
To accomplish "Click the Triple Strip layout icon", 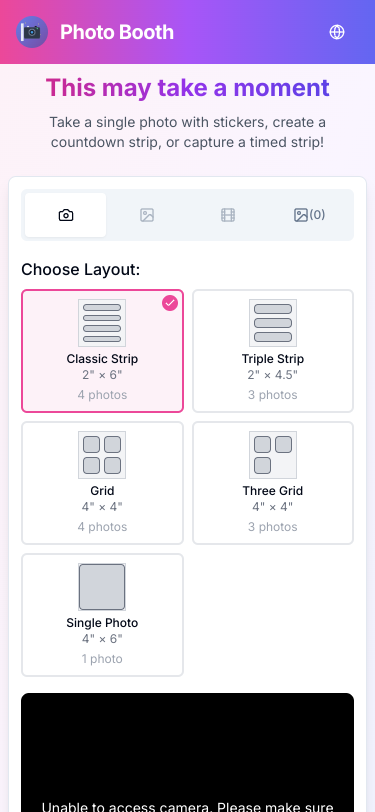I will 273,323.
